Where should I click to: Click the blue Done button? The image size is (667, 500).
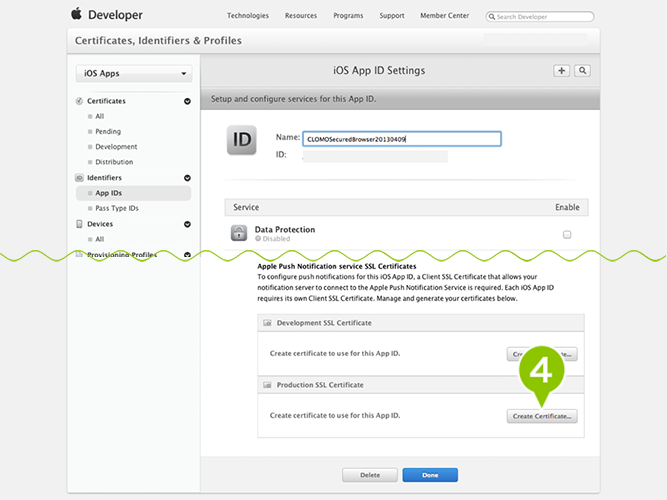point(430,475)
